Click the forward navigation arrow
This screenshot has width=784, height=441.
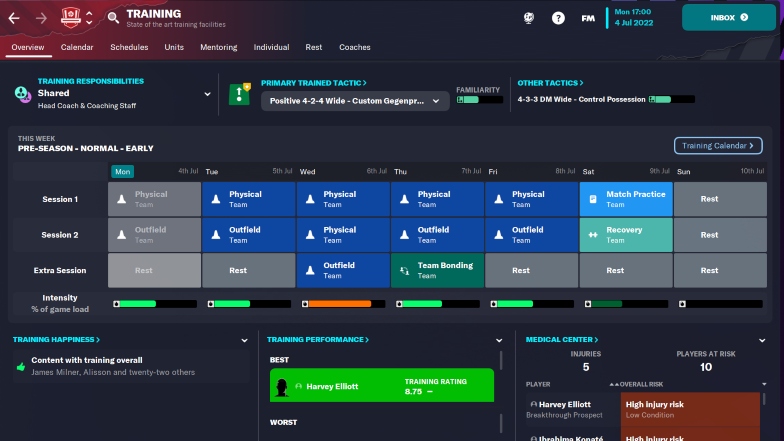(x=42, y=17)
